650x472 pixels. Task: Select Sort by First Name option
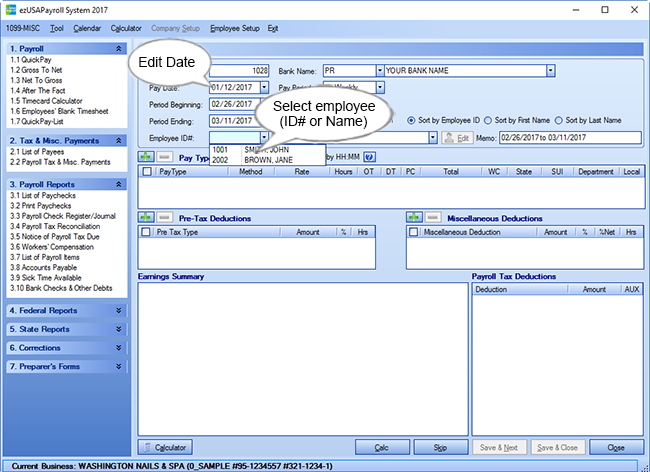tap(488, 120)
